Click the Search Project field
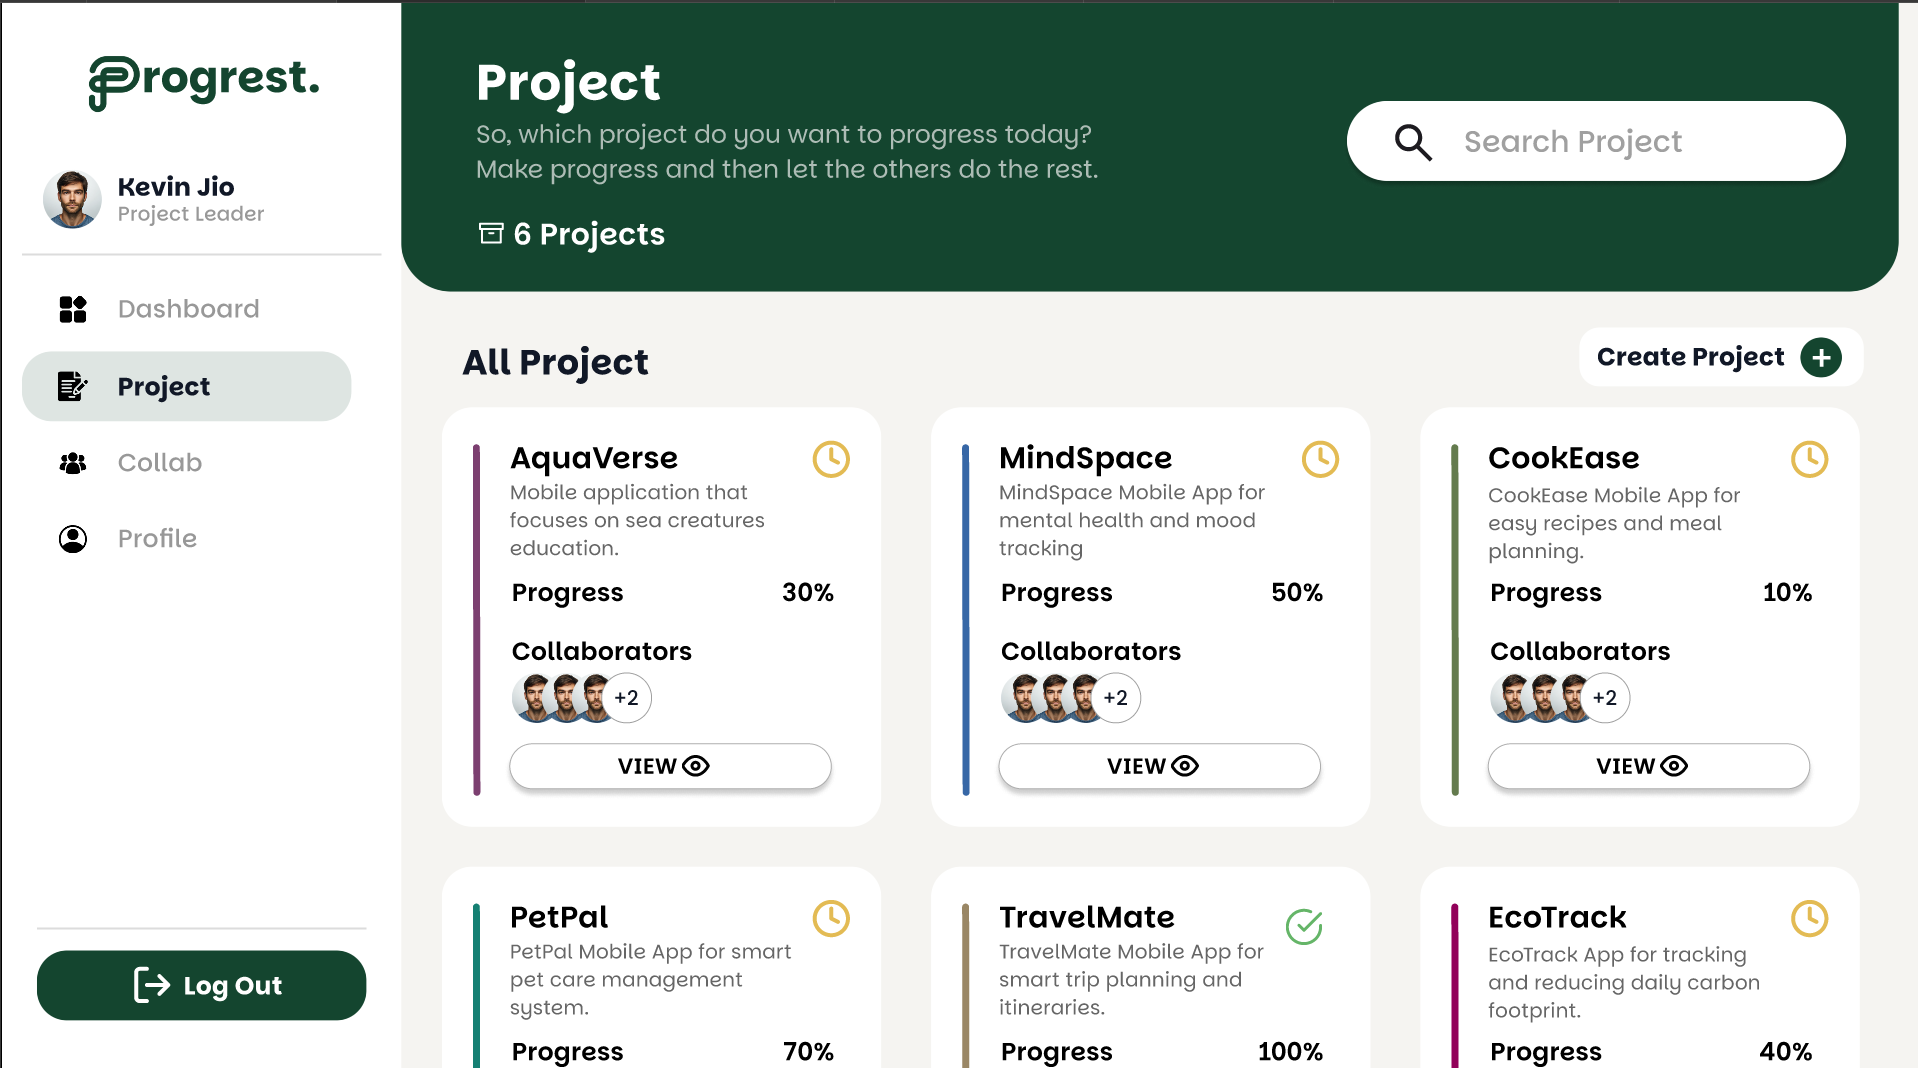 1596,141
